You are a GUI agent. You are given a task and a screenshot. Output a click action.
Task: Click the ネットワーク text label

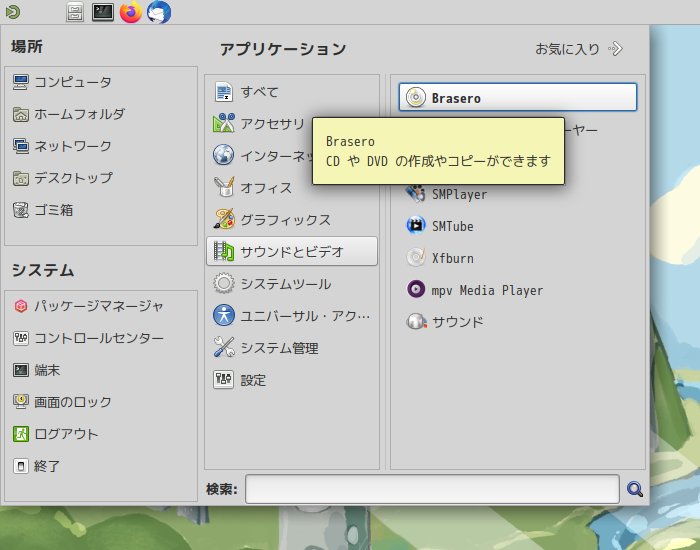coord(73,146)
